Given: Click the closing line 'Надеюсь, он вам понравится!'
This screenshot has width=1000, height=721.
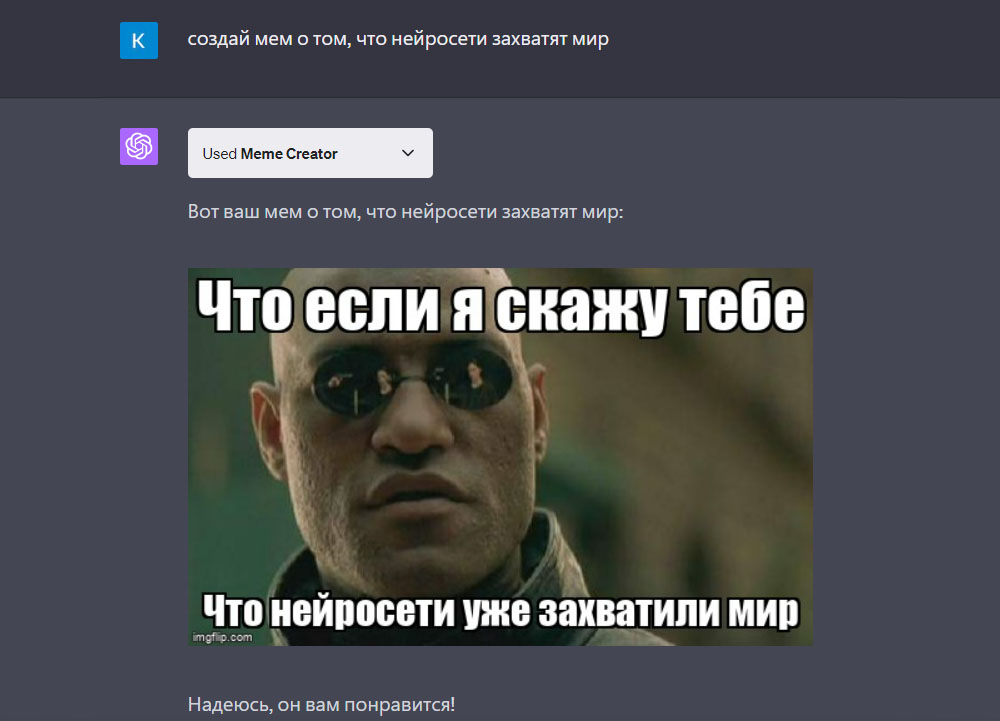Looking at the screenshot, I should (321, 704).
